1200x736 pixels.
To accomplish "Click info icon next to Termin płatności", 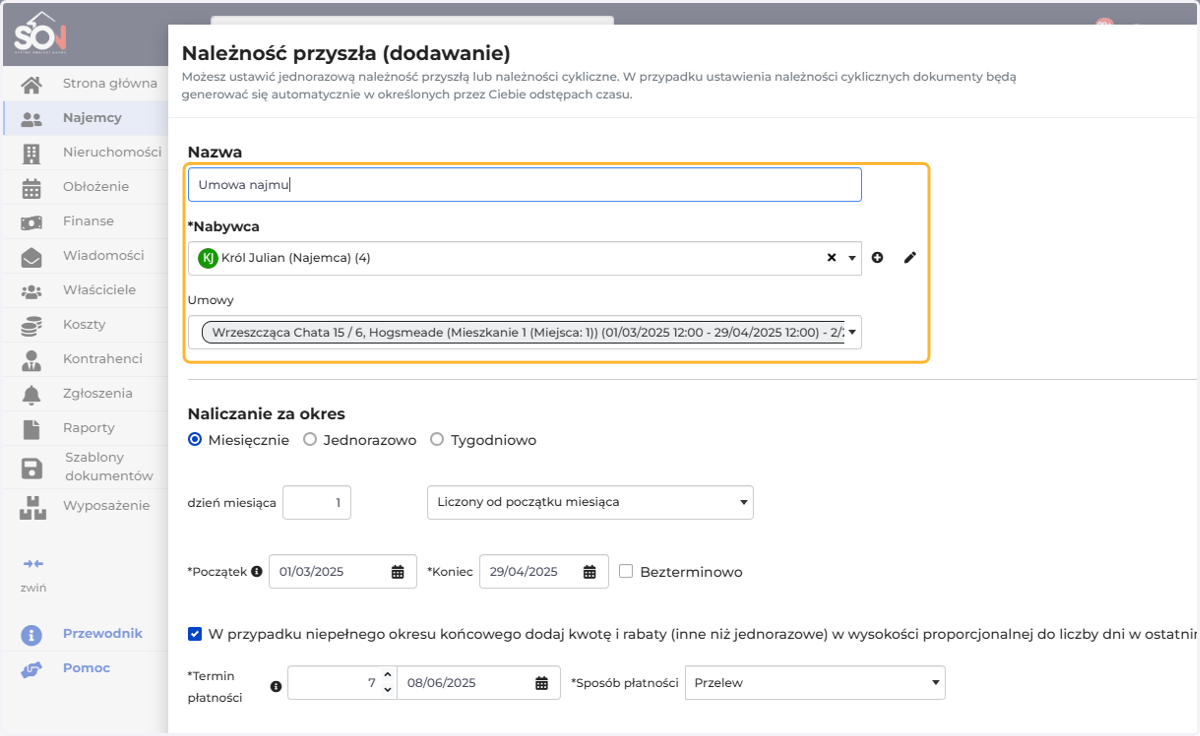I will click(x=276, y=687).
